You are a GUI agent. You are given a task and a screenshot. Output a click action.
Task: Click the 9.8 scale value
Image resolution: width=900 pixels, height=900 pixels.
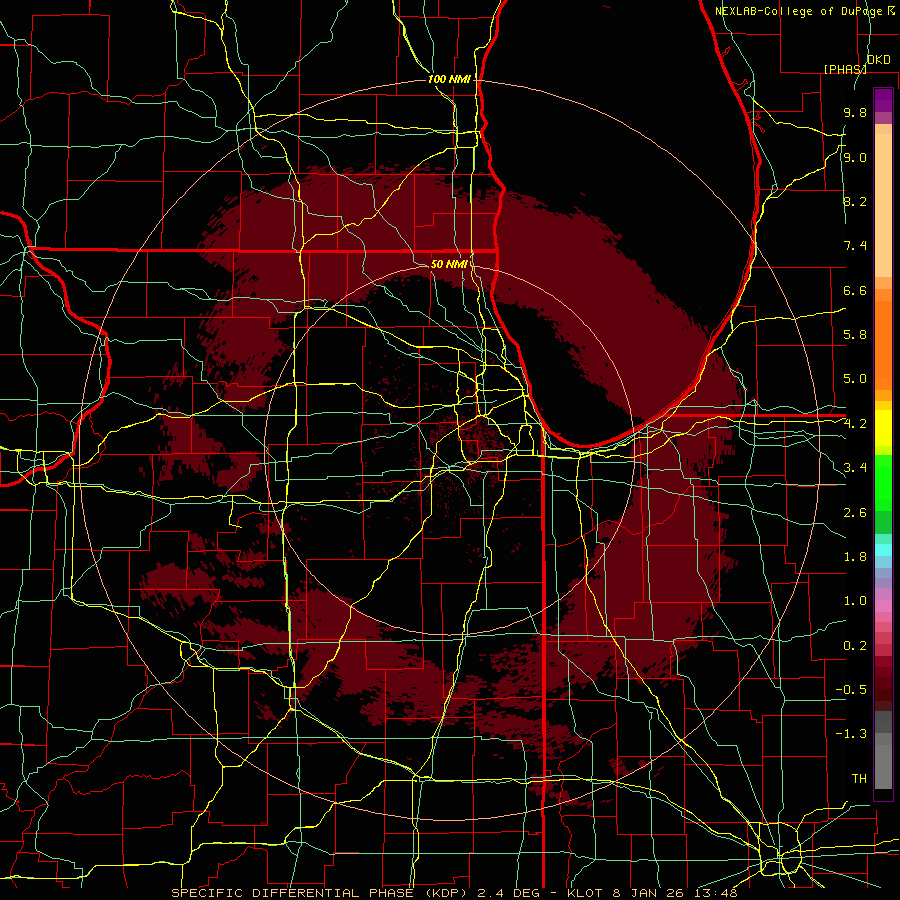[855, 113]
